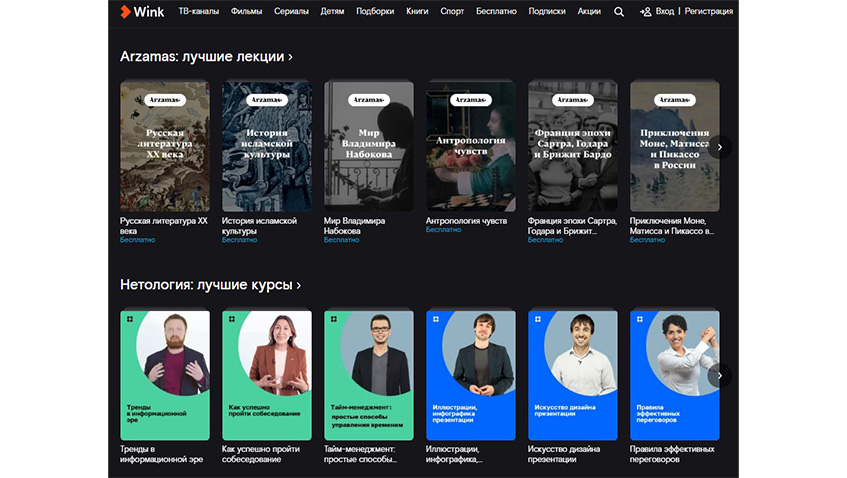
Task: Click Arzamas badge on Набокова poster
Action: (x=369, y=100)
